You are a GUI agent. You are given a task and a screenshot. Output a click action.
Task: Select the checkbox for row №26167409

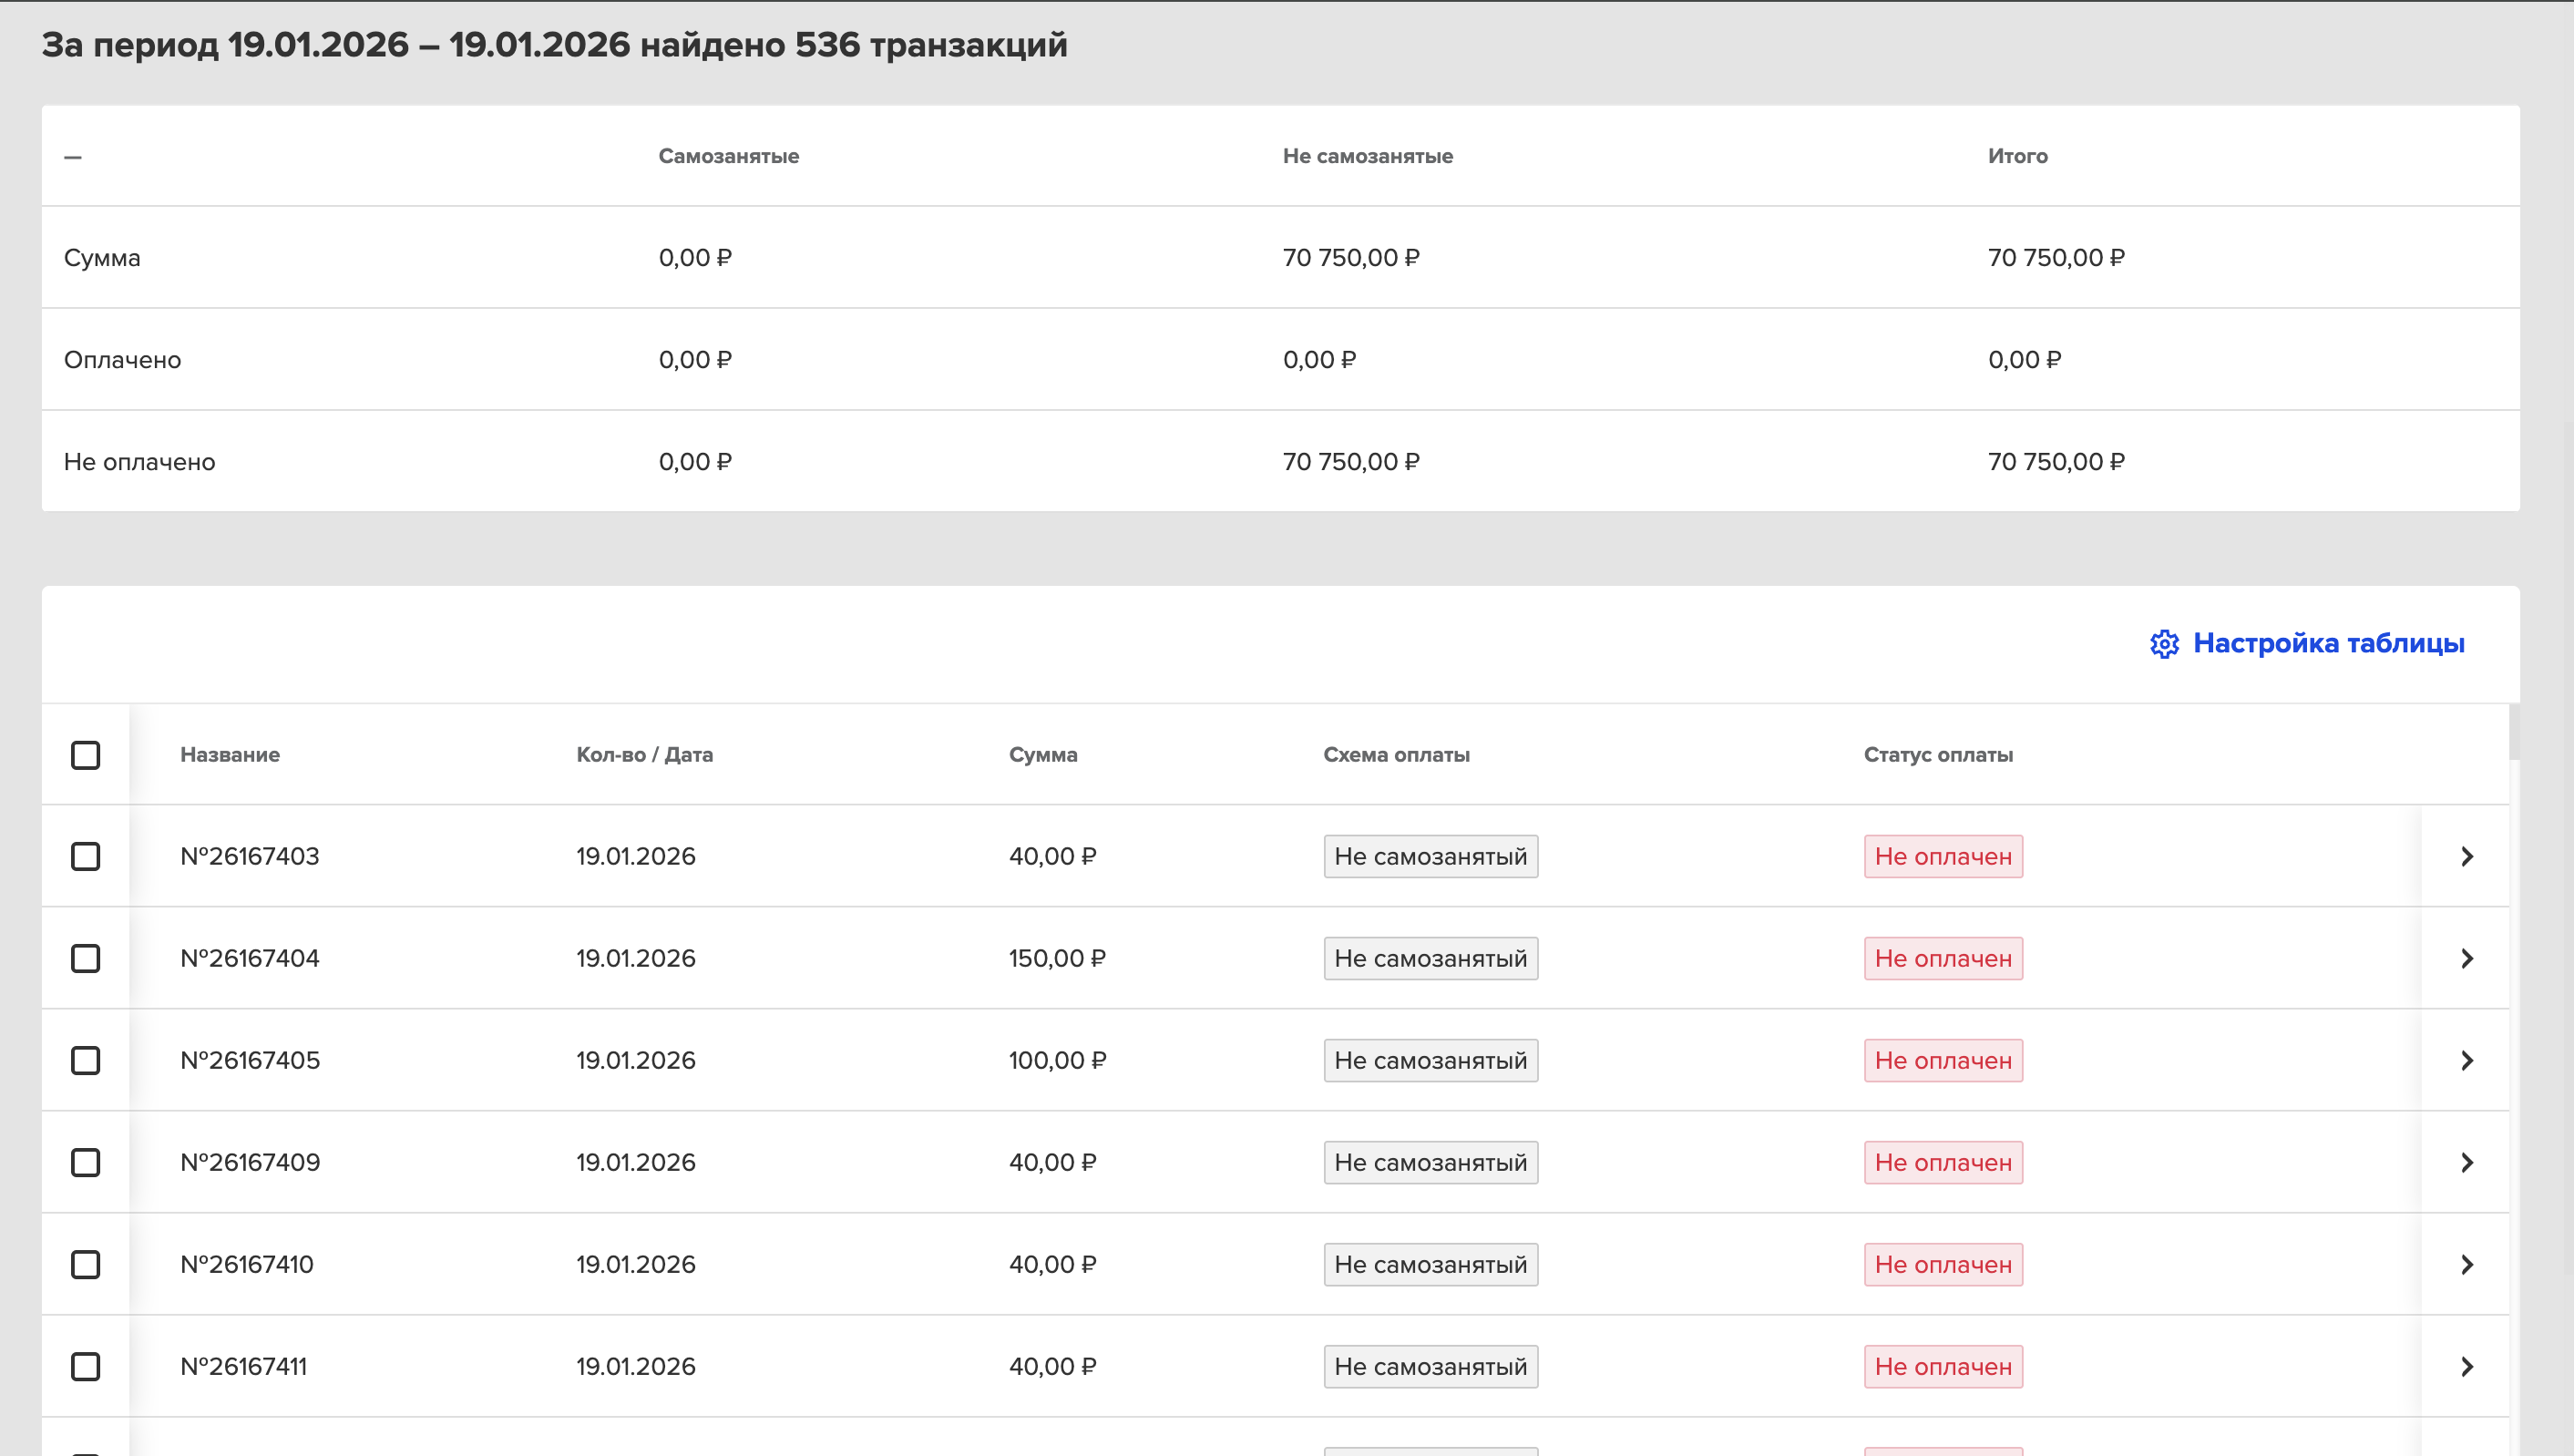[86, 1163]
